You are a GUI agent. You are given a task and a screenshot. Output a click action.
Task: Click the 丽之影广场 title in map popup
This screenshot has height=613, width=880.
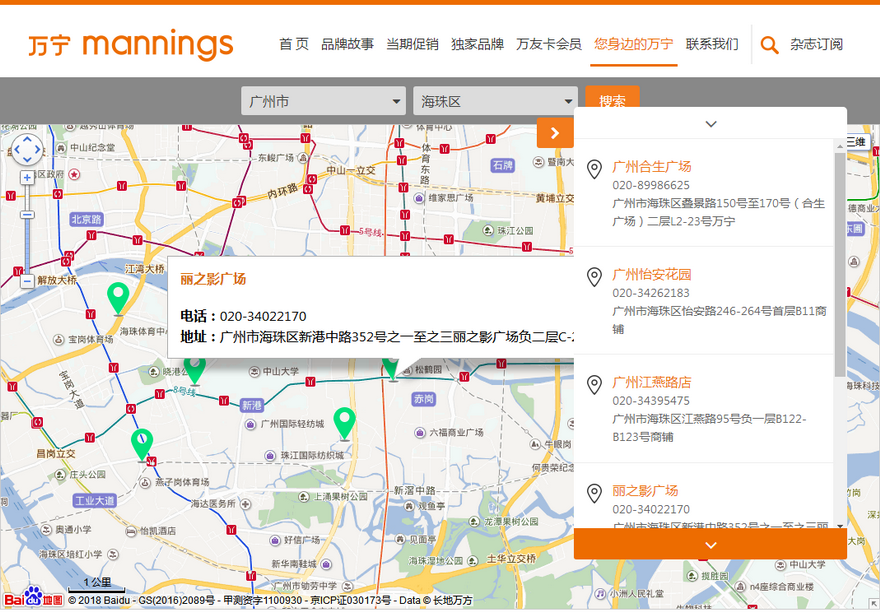tap(213, 279)
